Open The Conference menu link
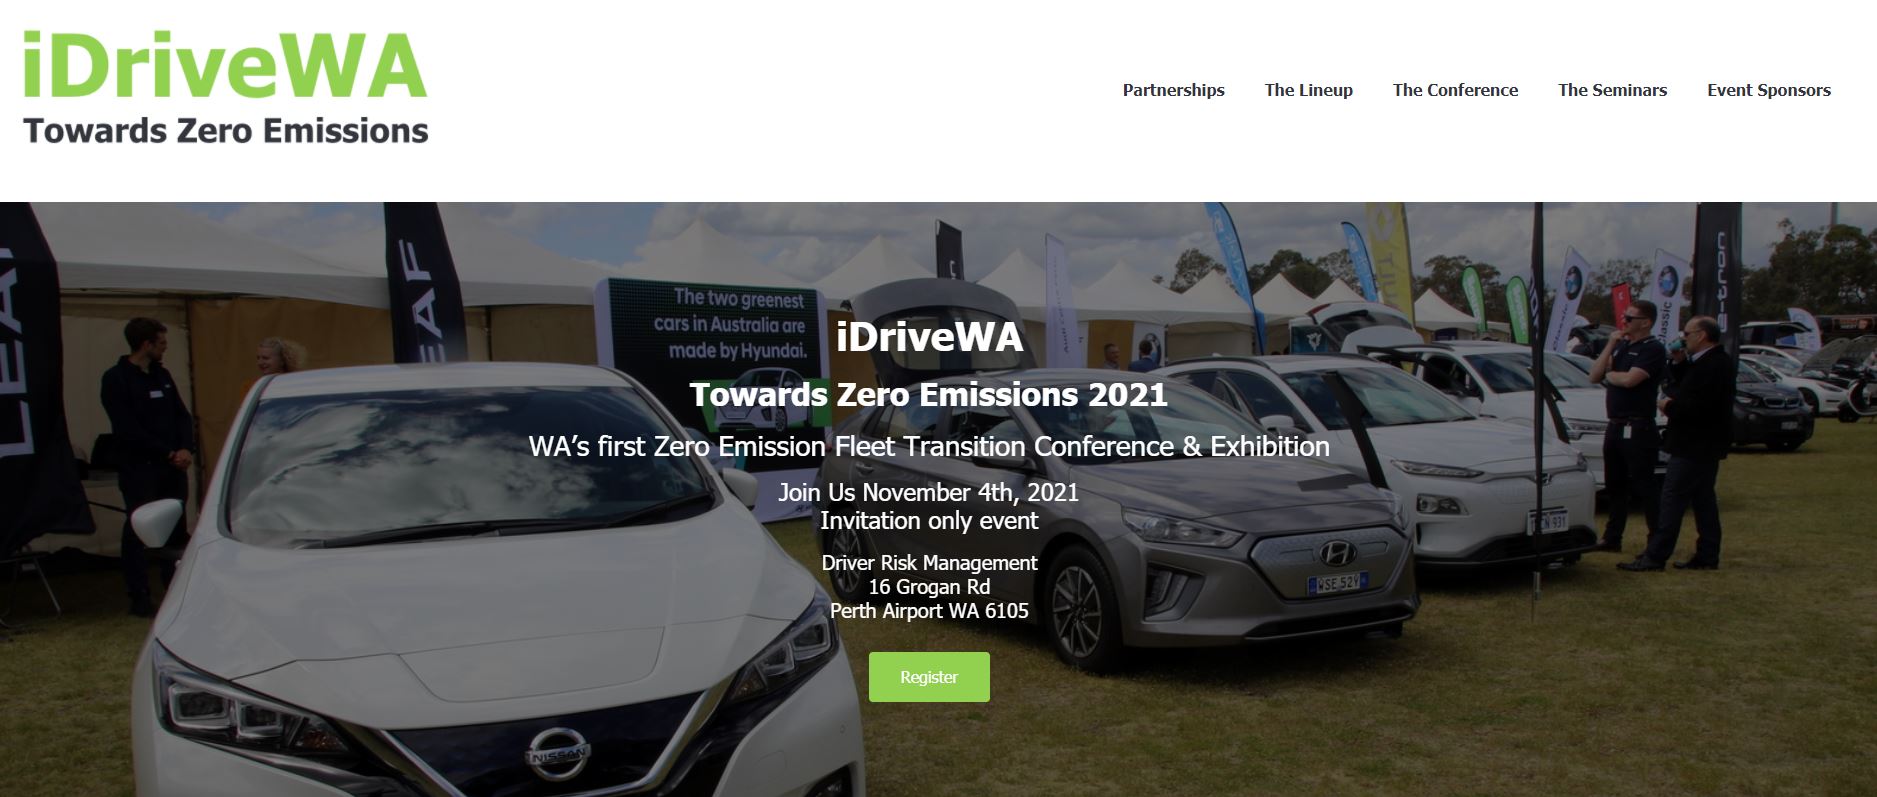Screen dimensions: 1877x797 pyautogui.click(x=1455, y=90)
